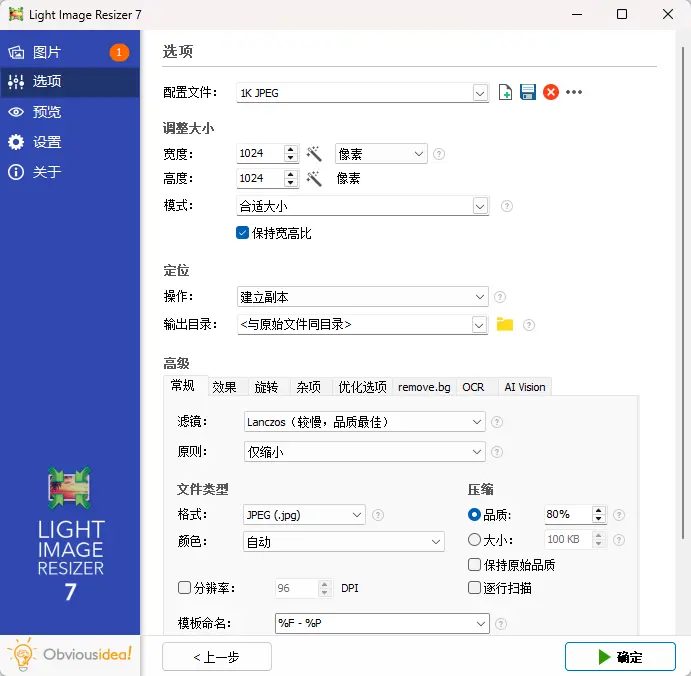Open the 格式 dropdown showing JPEG (.jpg)

[304, 515]
